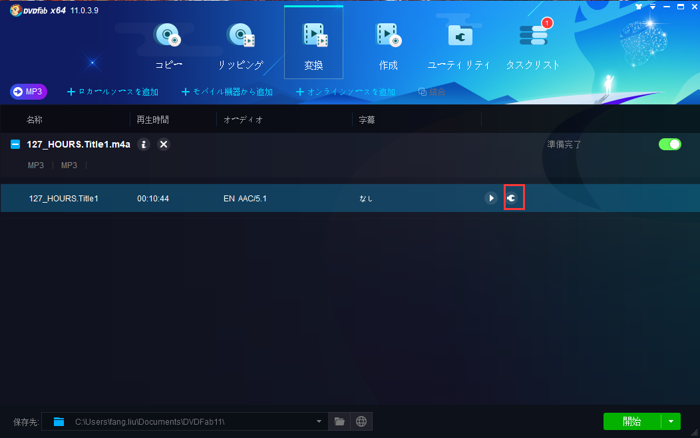700x438 pixels.
Task: Click the EN AAC/5.1 audio entry
Action: coord(245,199)
